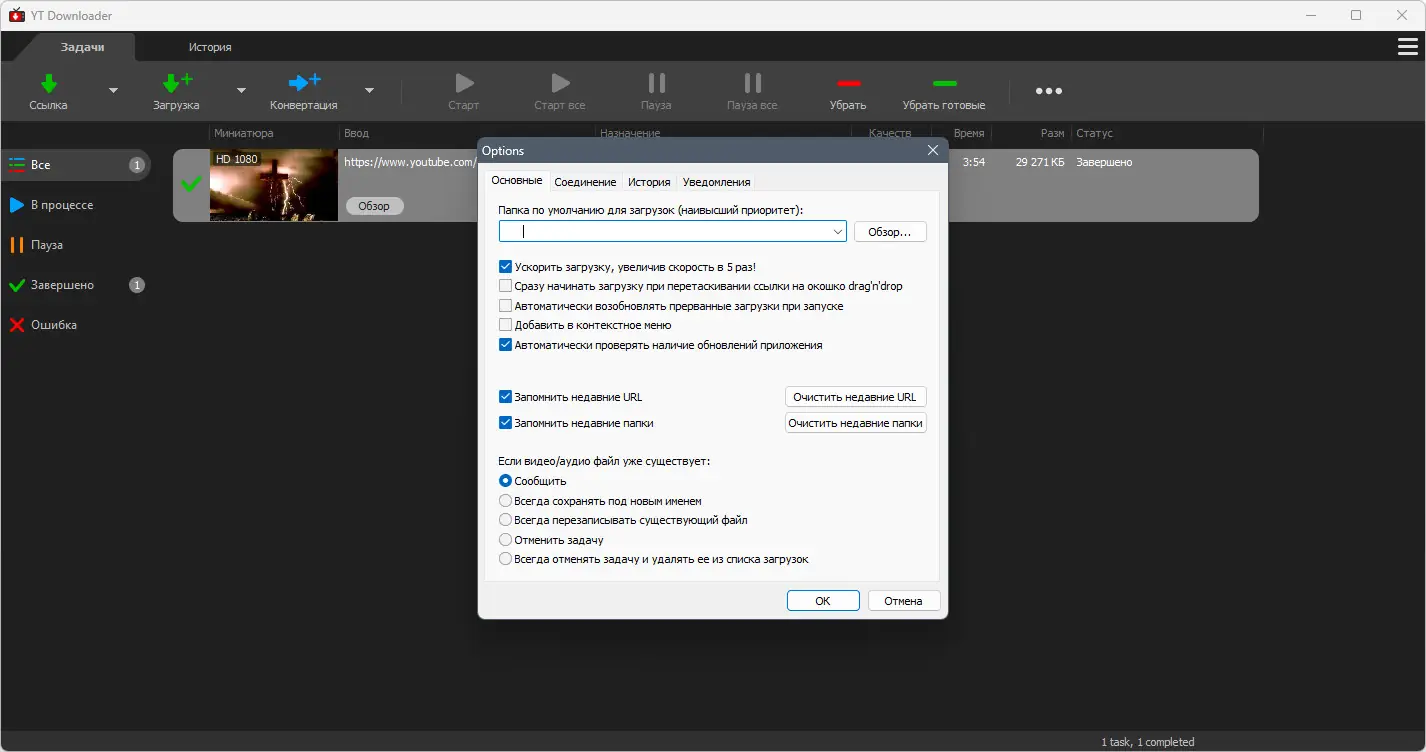Uncheck Ускорить загрузку speed option

coord(505,266)
